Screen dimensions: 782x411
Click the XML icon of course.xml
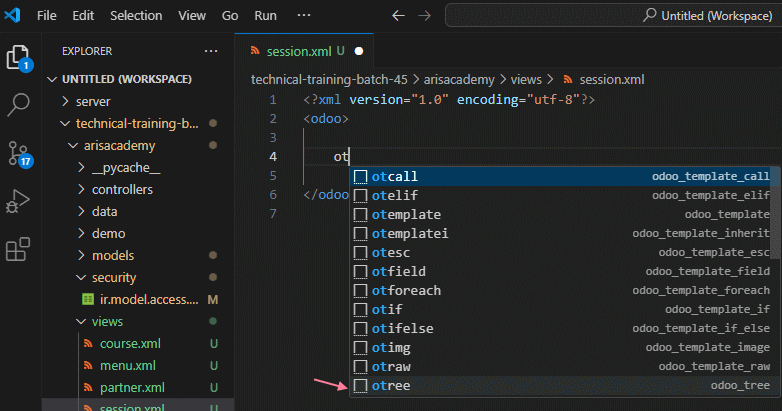tap(88, 344)
